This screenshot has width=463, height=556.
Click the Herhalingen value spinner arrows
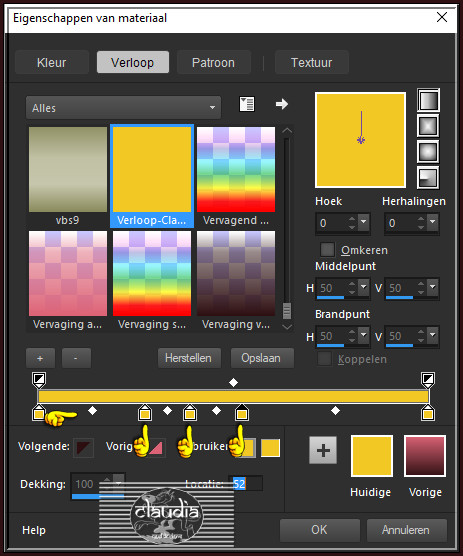tap(421, 222)
